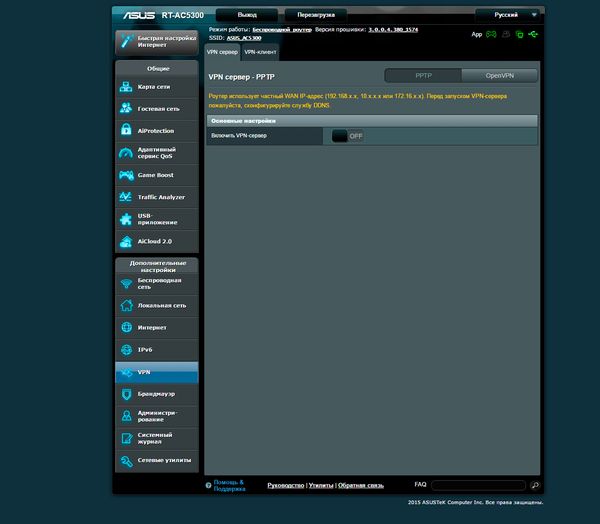Screen dimensions: 600x524
Task: Click the green gamepad status icon
Action: (491, 34)
